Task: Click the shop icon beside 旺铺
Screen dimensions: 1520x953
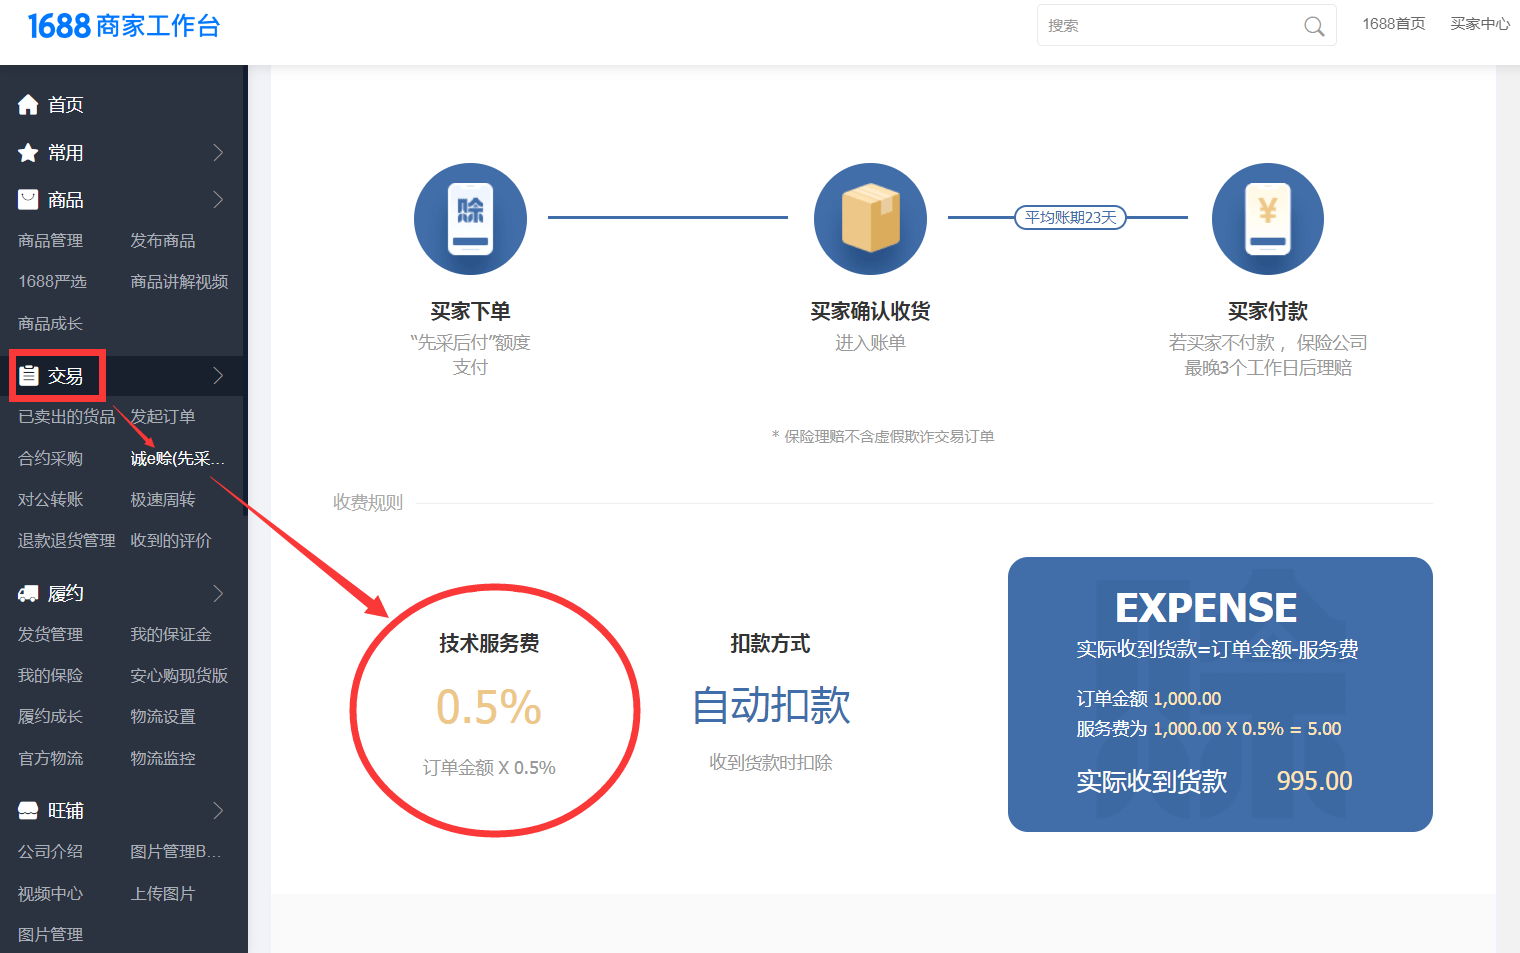Action: click(x=28, y=811)
